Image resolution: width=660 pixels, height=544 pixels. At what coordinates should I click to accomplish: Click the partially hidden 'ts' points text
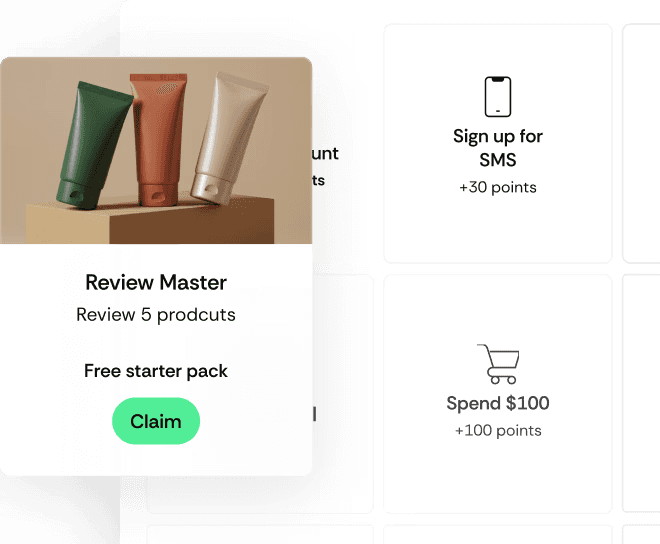click(x=319, y=180)
